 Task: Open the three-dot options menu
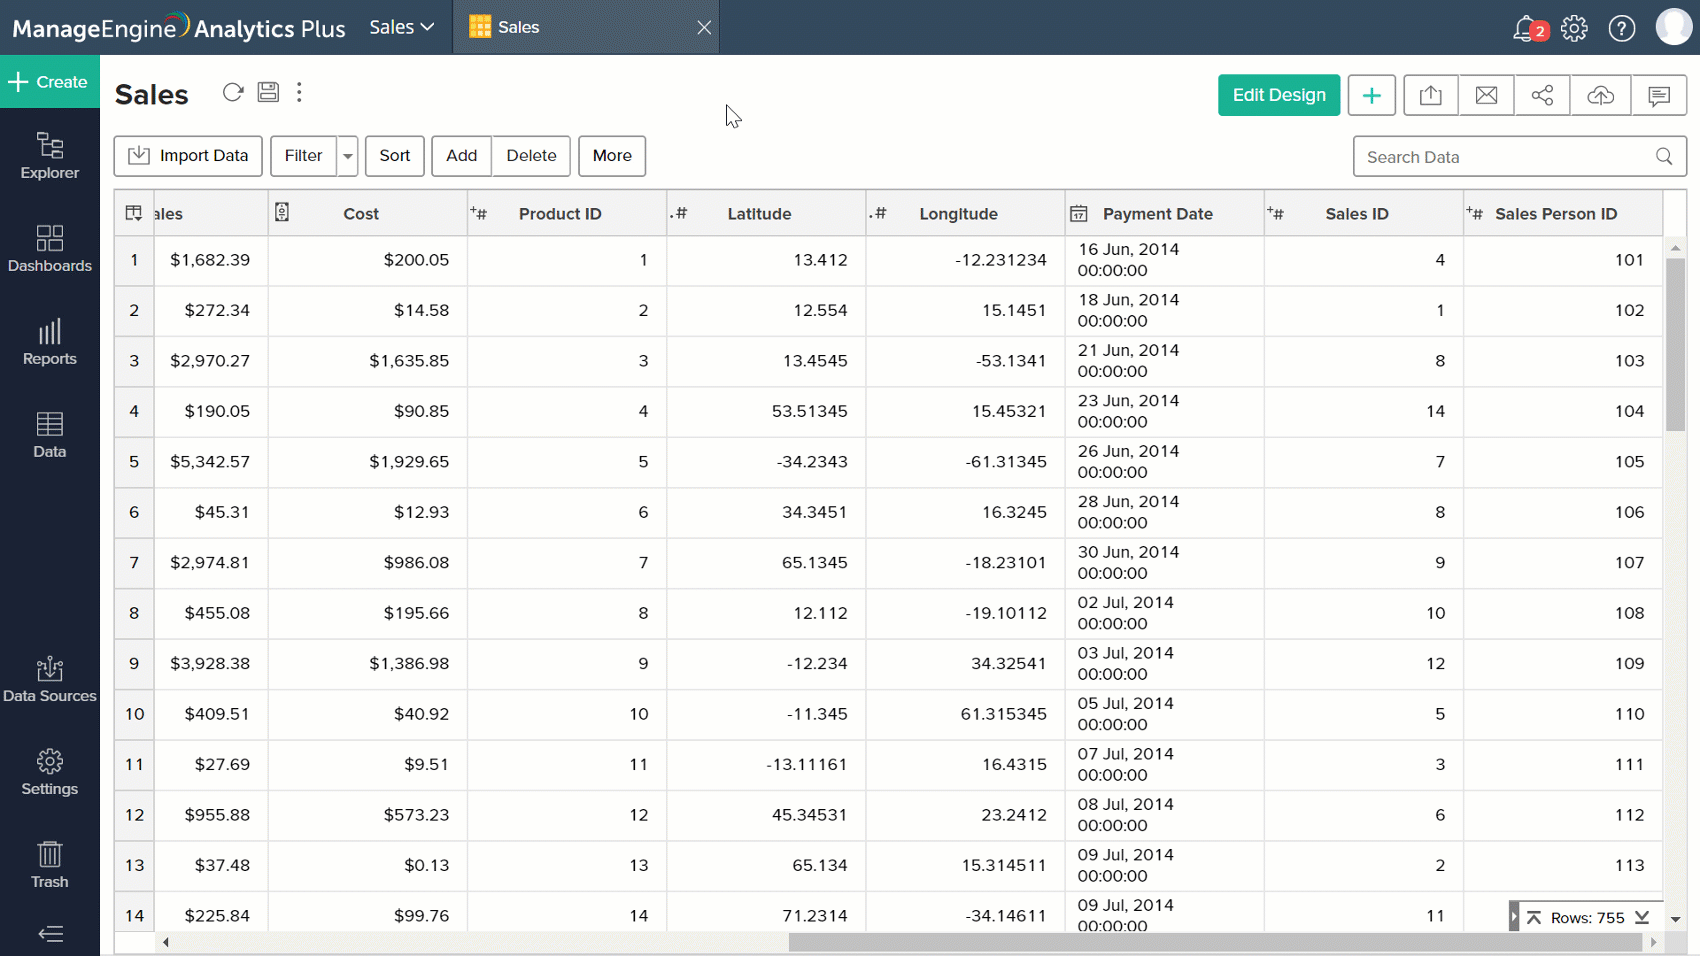coord(299,92)
